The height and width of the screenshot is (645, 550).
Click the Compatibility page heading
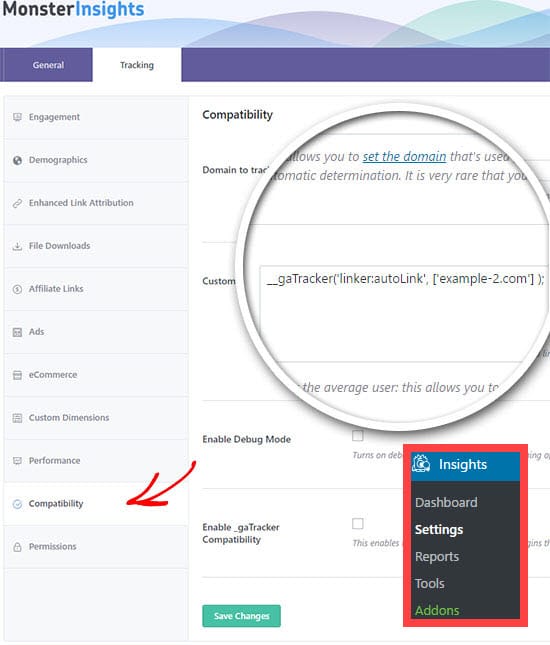click(x=237, y=115)
